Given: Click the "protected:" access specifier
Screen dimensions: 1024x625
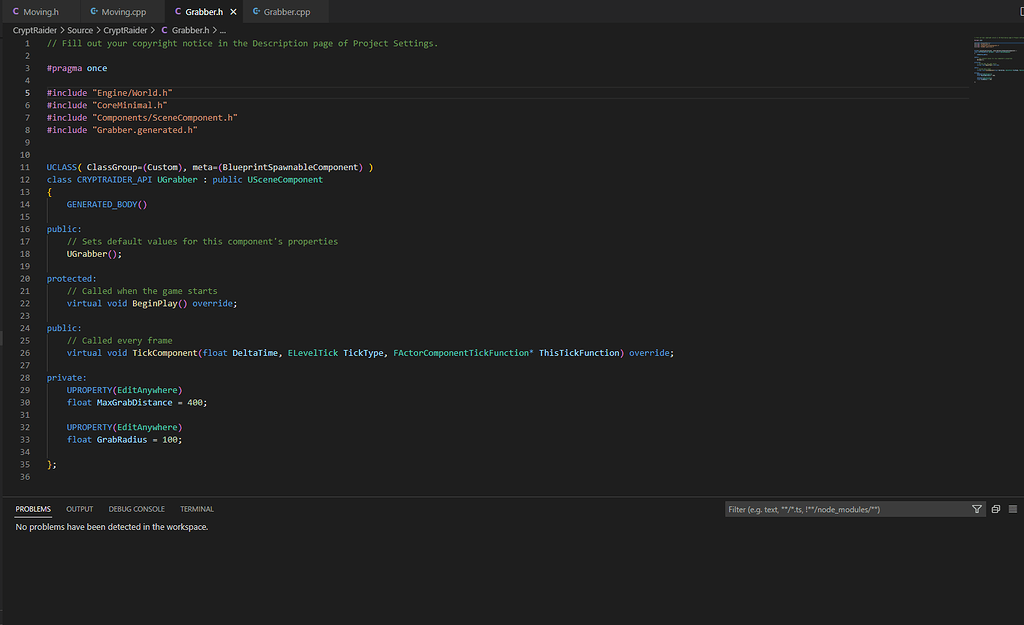Looking at the screenshot, I should pos(71,279).
